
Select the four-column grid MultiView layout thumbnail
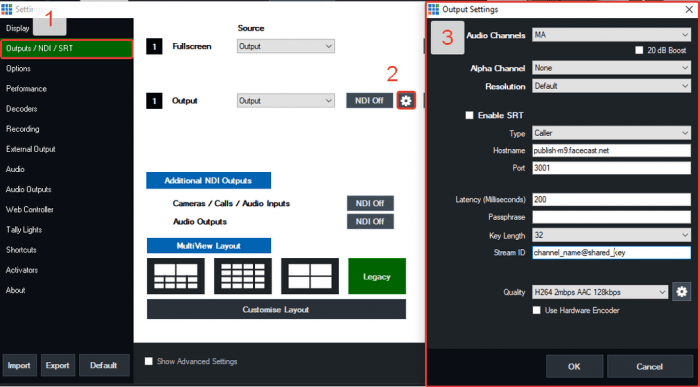coord(243,276)
